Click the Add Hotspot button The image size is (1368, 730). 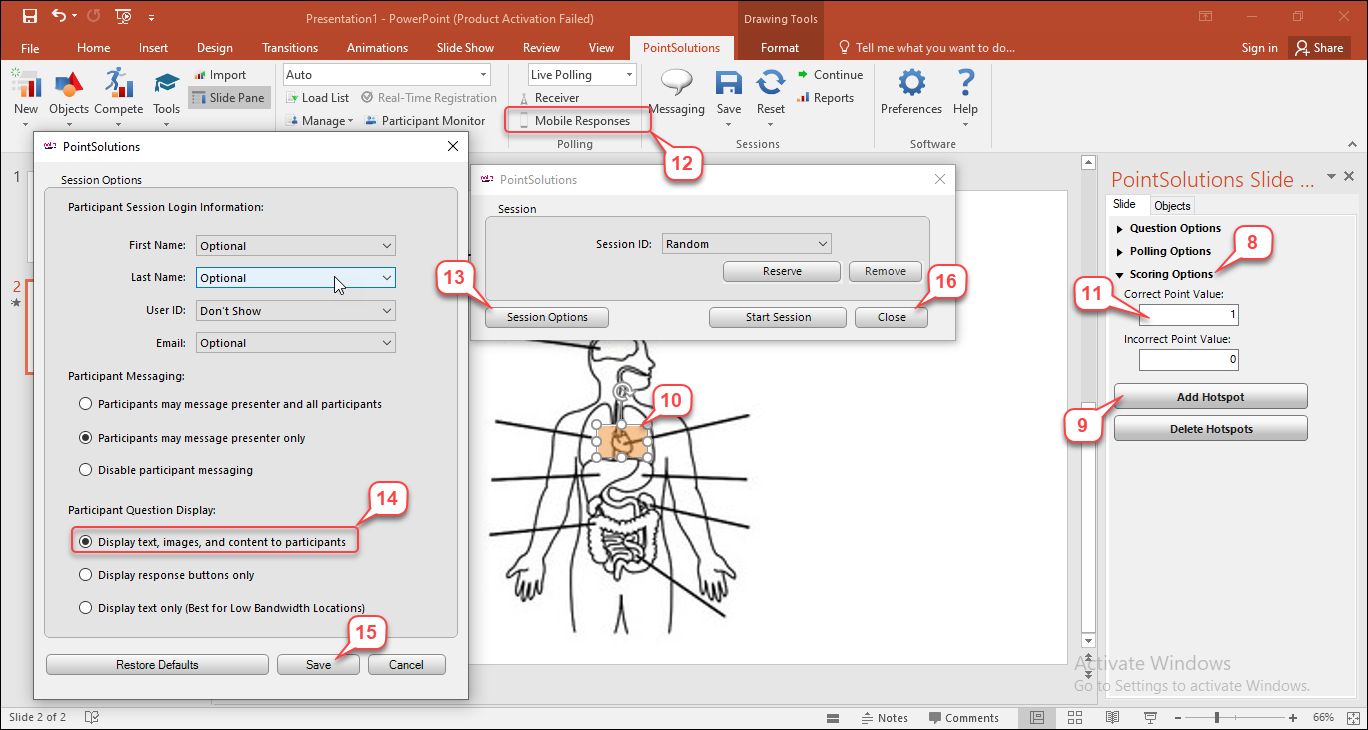coord(1210,397)
